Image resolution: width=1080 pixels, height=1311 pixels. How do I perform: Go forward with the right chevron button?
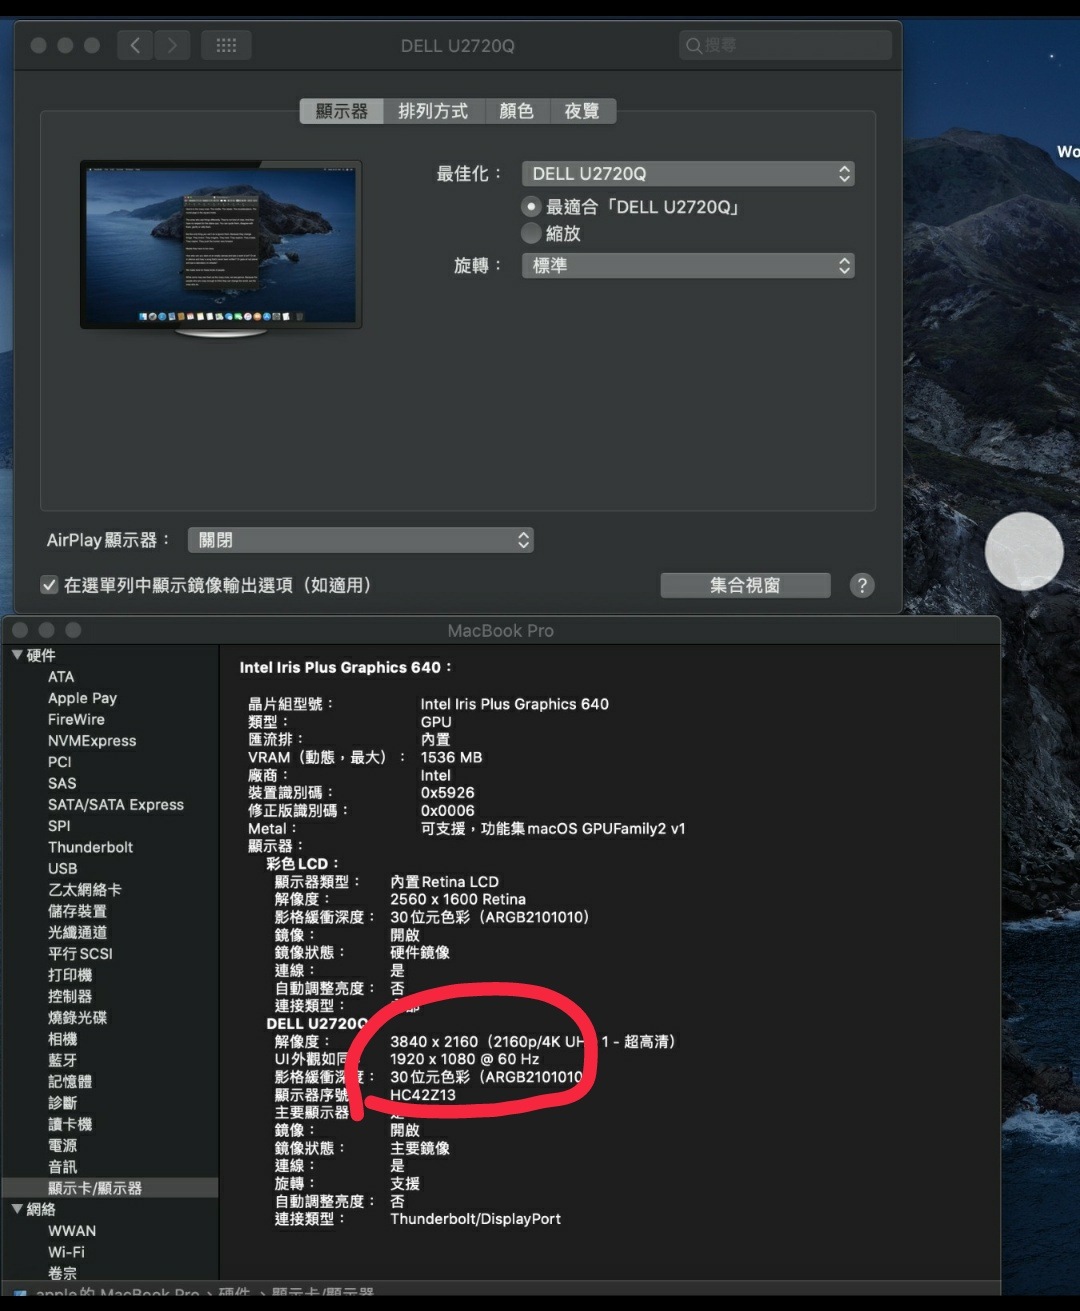[172, 45]
